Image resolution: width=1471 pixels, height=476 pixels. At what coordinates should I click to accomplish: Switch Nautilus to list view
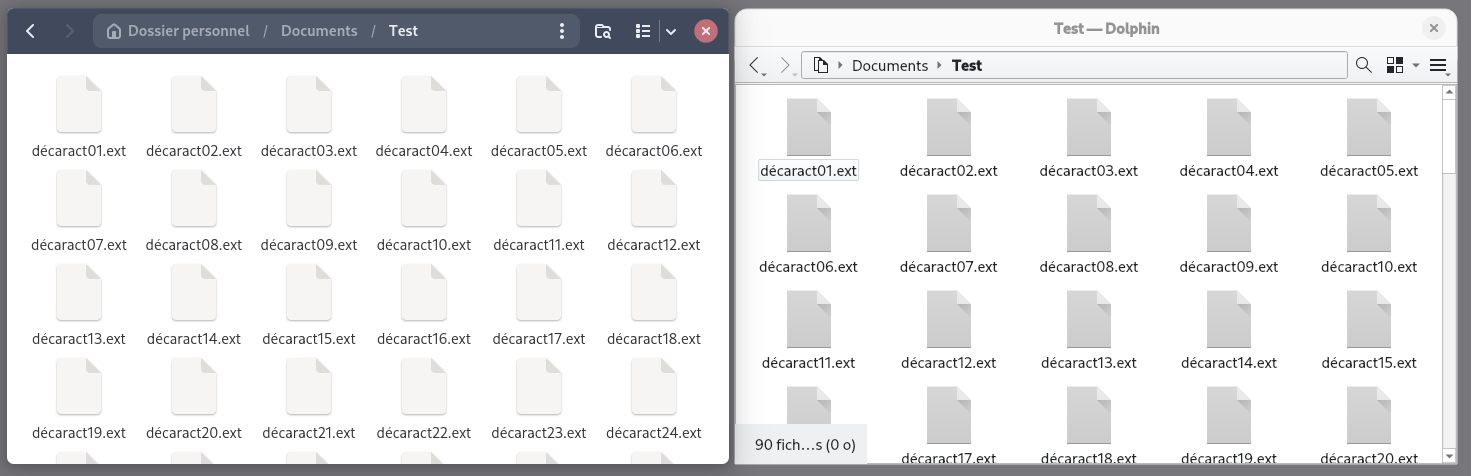(644, 31)
